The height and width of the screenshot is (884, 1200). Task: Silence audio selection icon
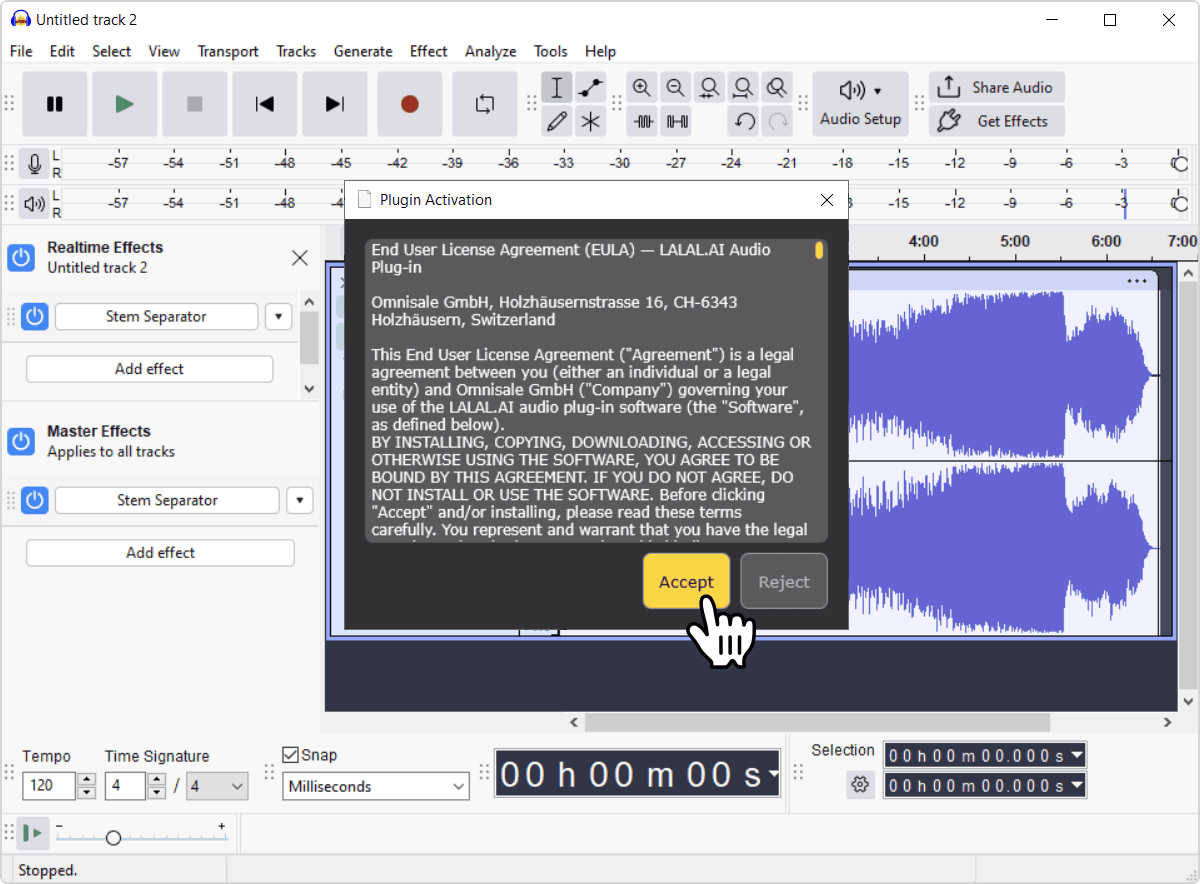pyautogui.click(x=676, y=122)
